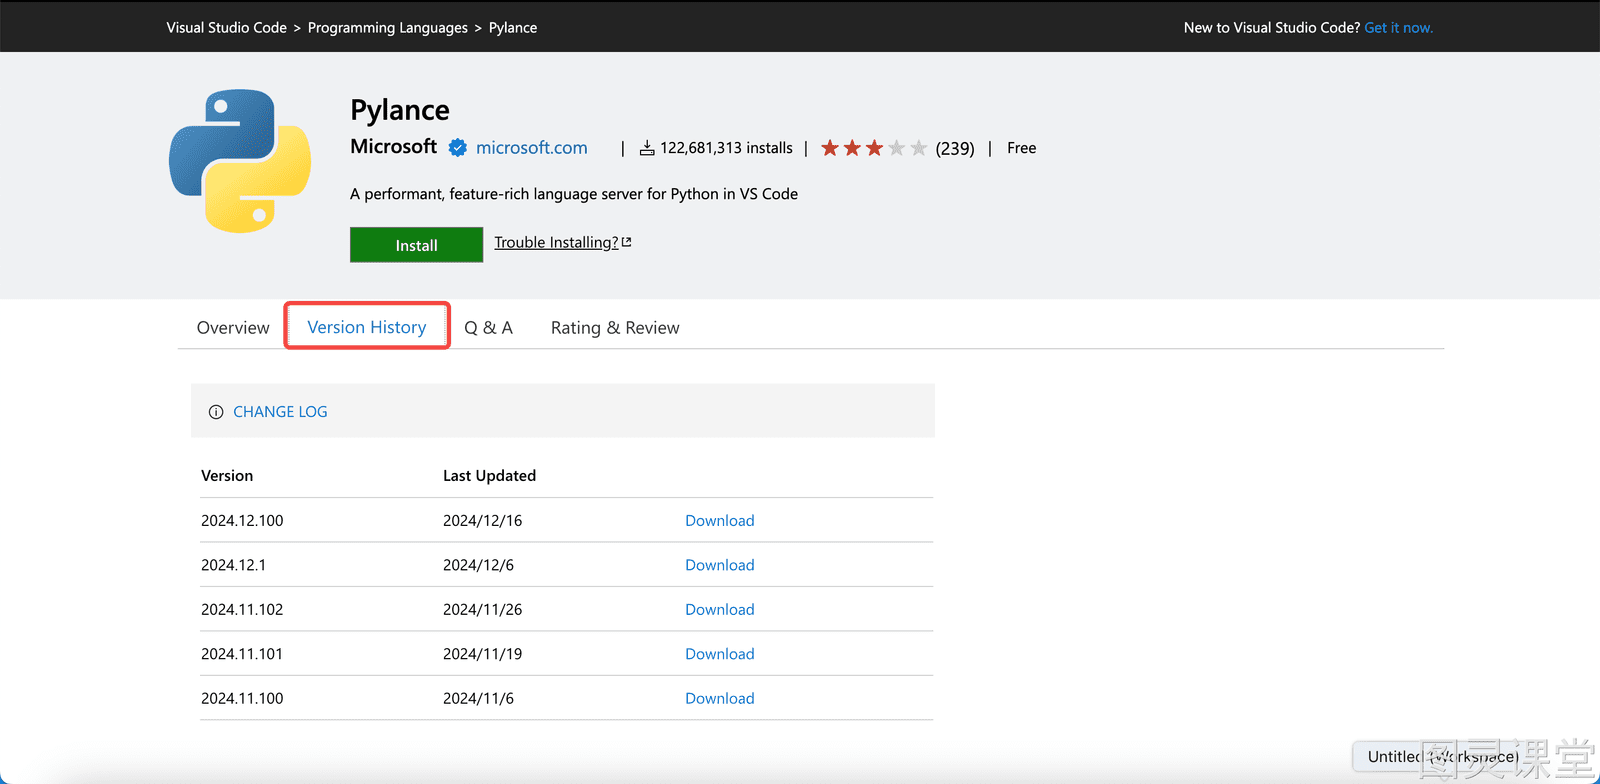The width and height of the screenshot is (1600, 784).
Task: Open the Rating & Review tab
Action: click(x=615, y=328)
